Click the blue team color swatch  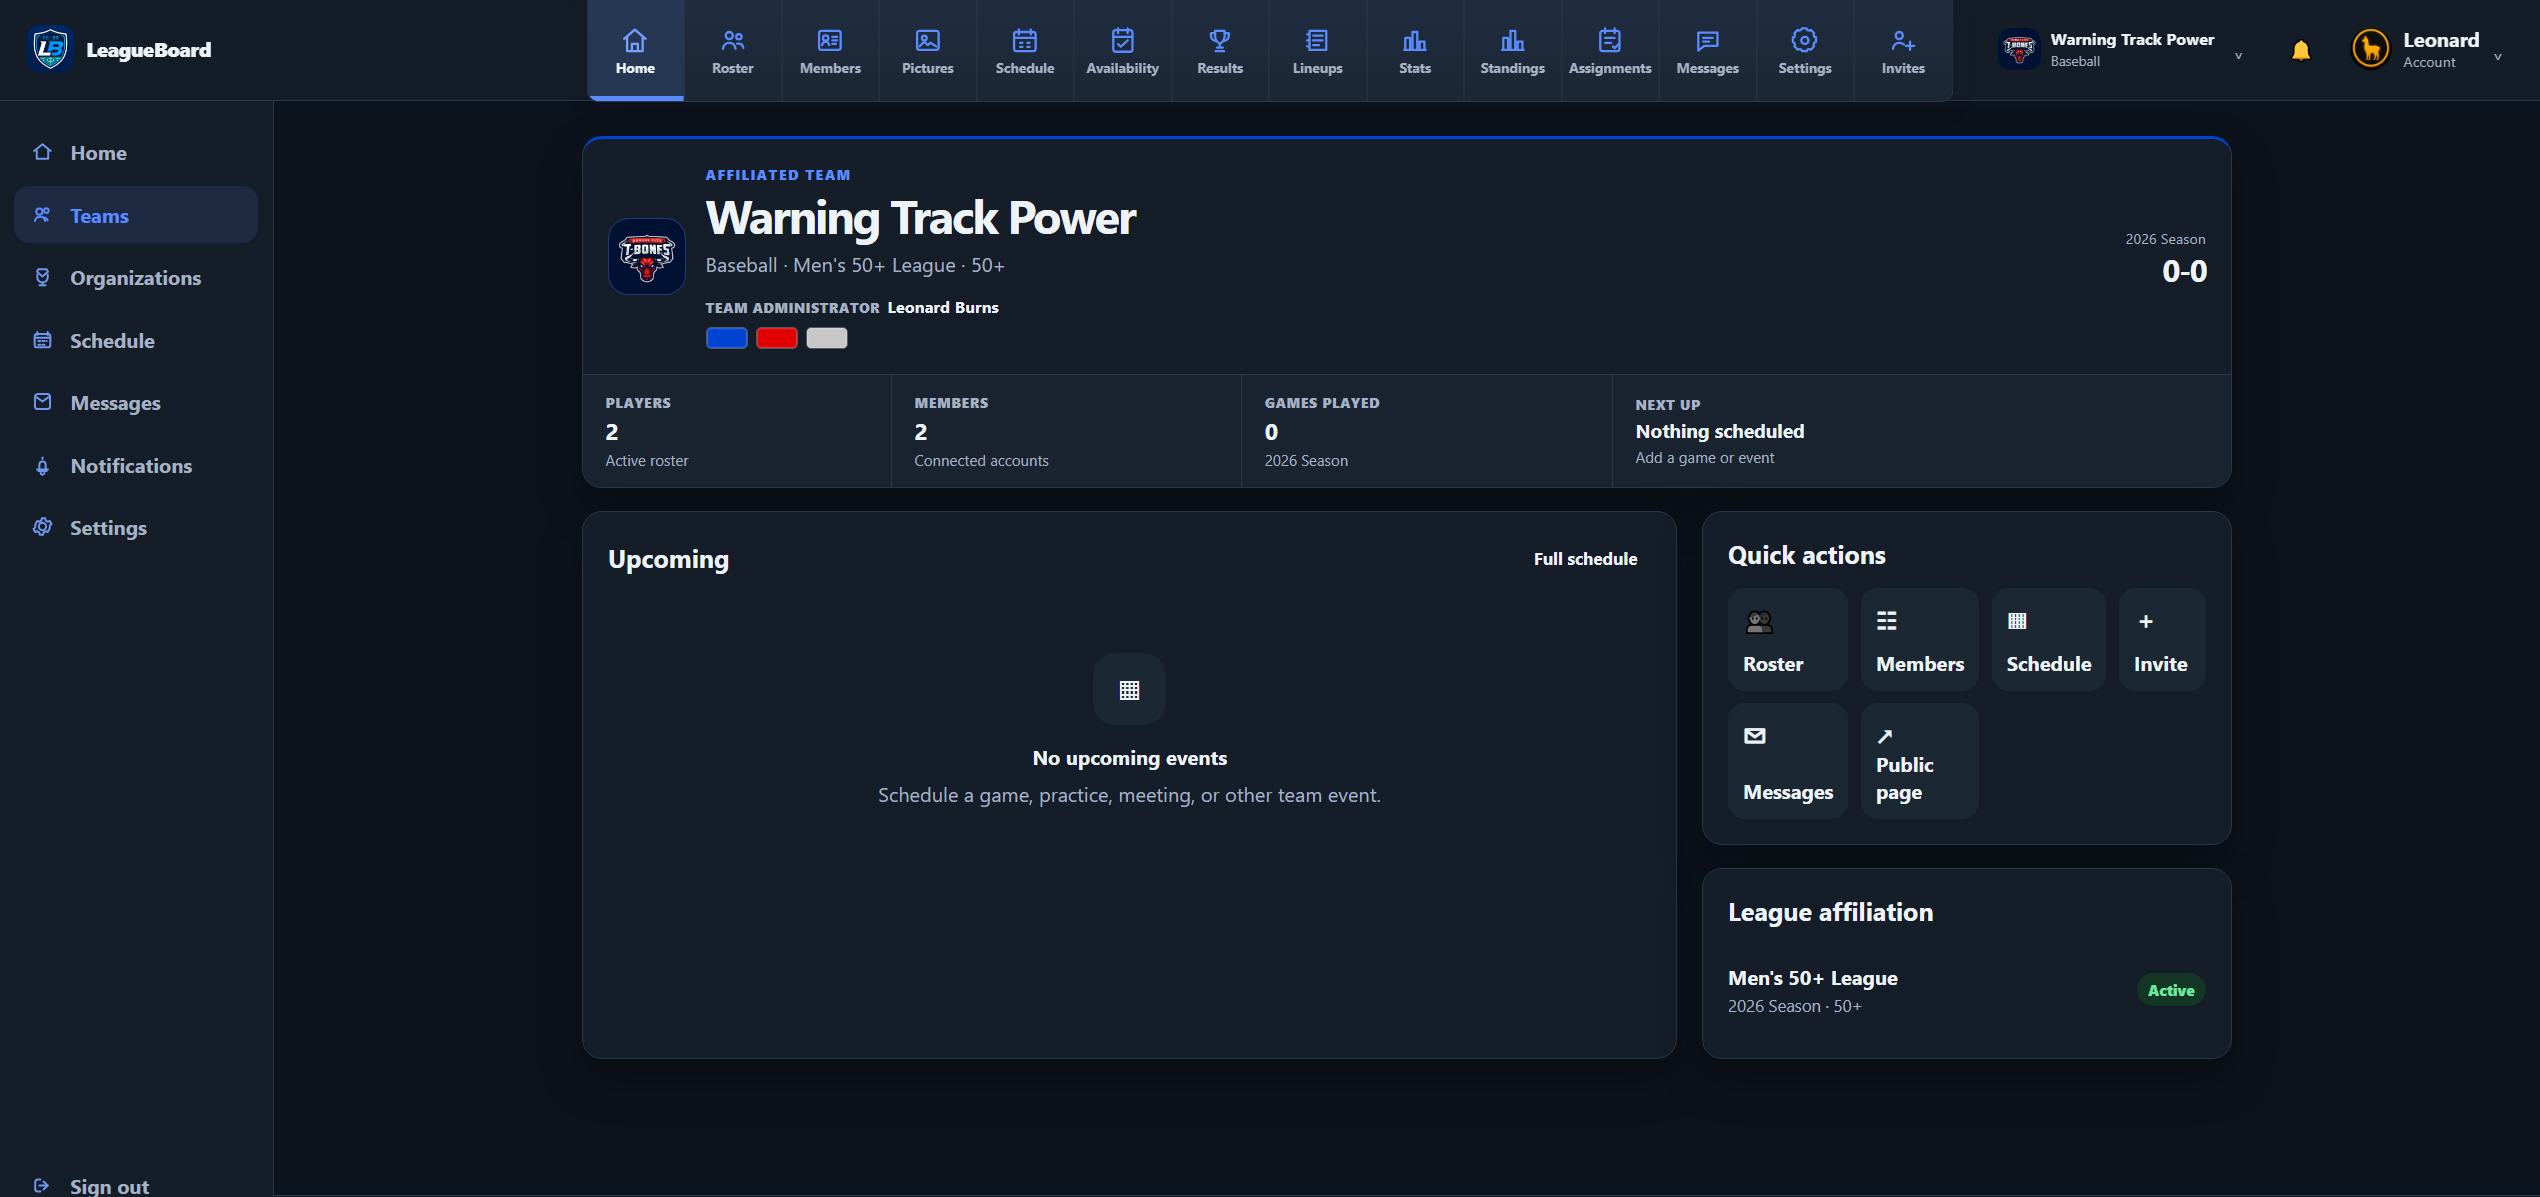click(727, 338)
